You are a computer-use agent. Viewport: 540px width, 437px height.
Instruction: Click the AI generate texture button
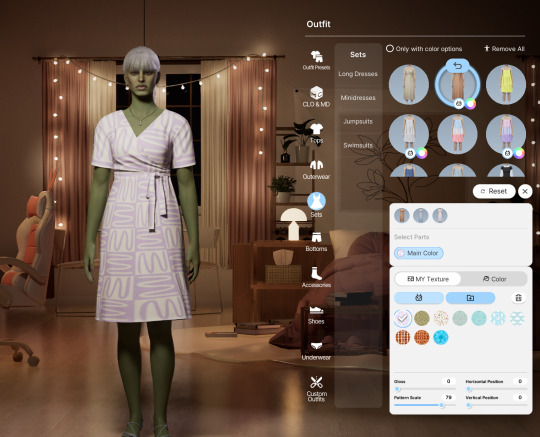click(x=419, y=298)
